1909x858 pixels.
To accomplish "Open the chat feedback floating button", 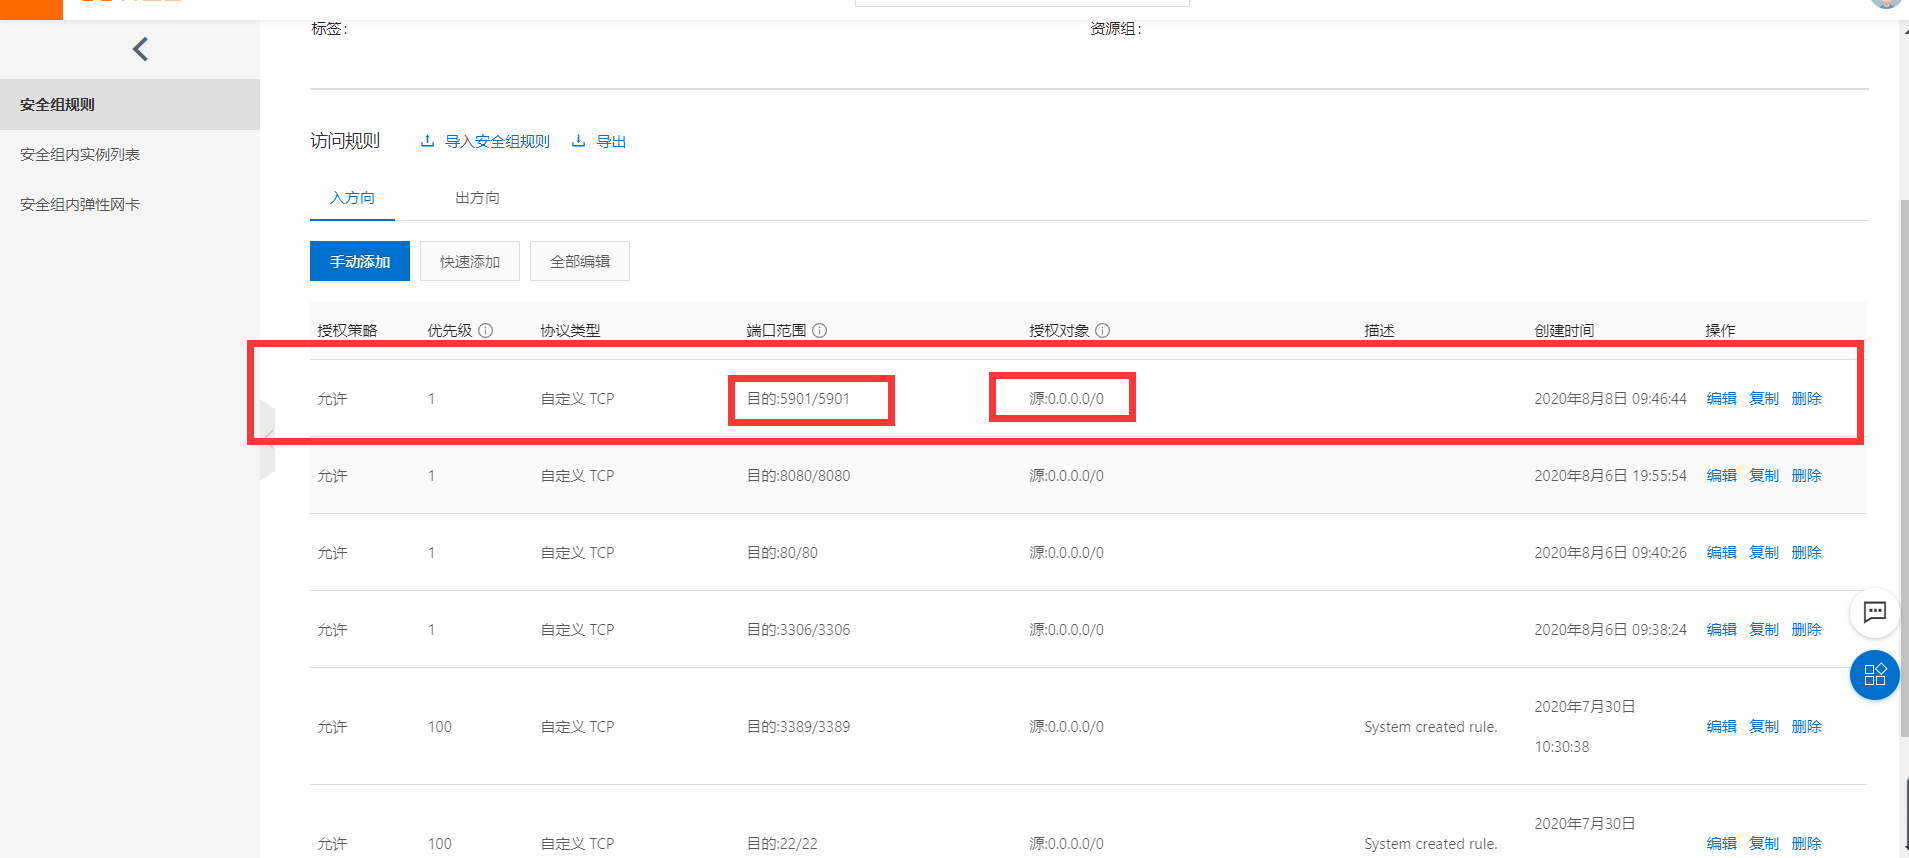I will click(x=1874, y=612).
